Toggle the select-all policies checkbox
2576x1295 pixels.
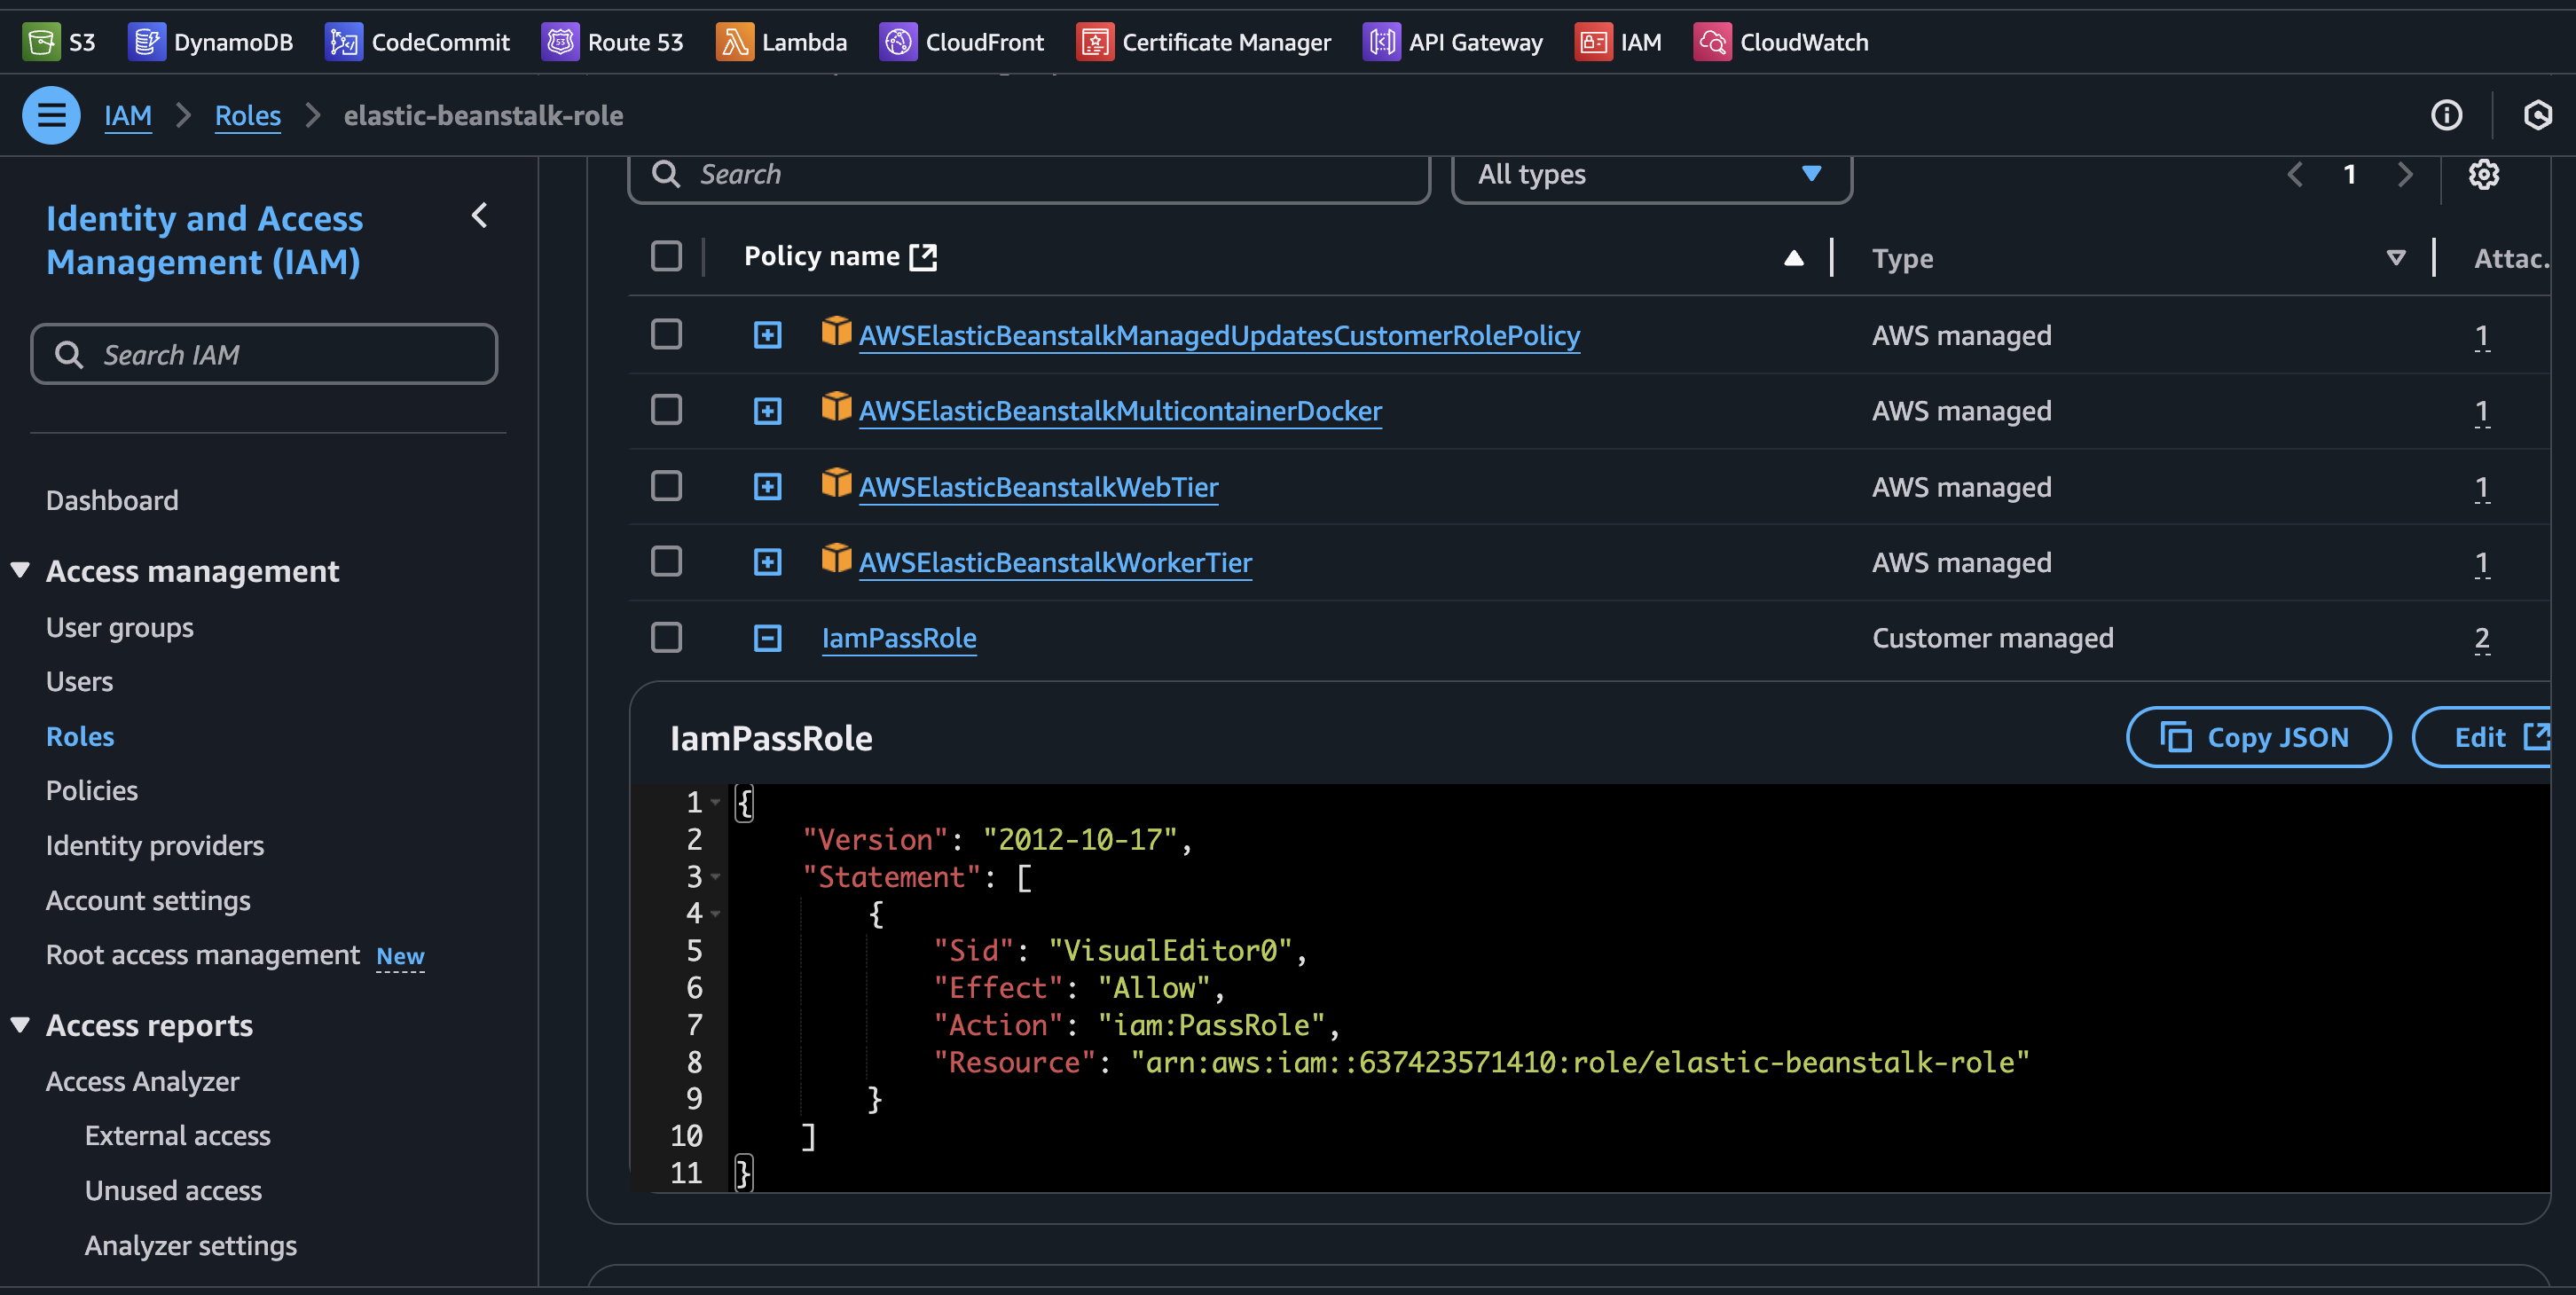pyautogui.click(x=666, y=256)
